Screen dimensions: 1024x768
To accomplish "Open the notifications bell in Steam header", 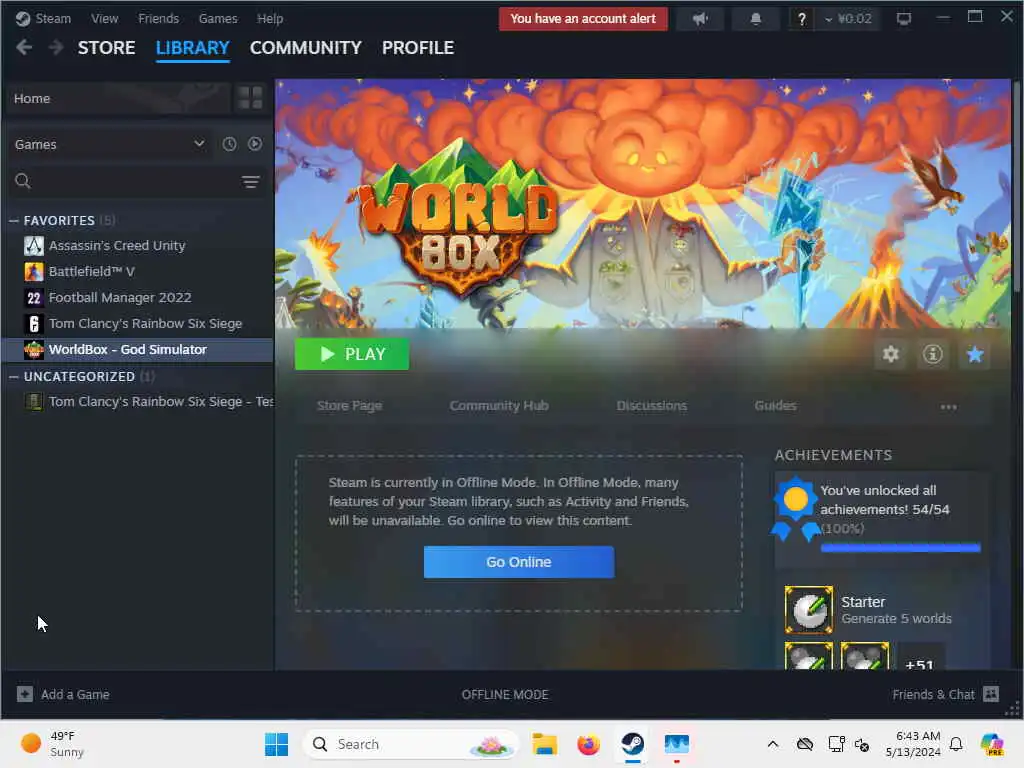I will click(x=756, y=19).
